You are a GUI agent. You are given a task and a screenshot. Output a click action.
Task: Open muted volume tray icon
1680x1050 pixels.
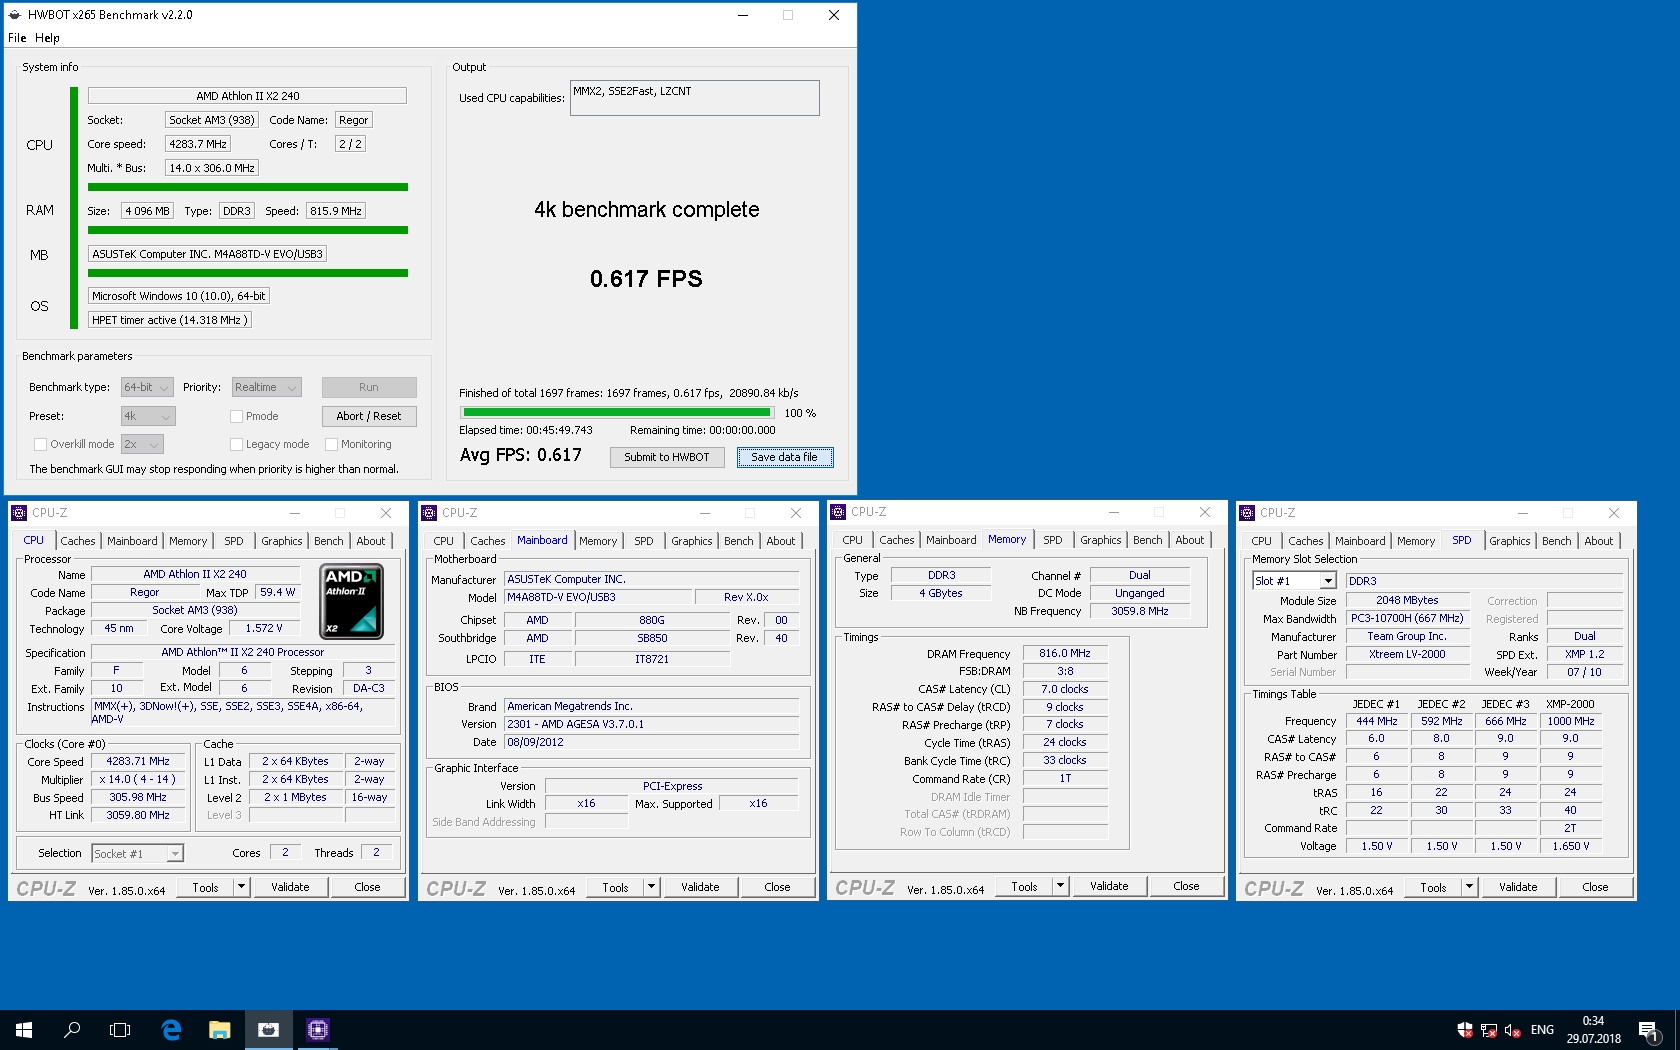(x=1513, y=1030)
